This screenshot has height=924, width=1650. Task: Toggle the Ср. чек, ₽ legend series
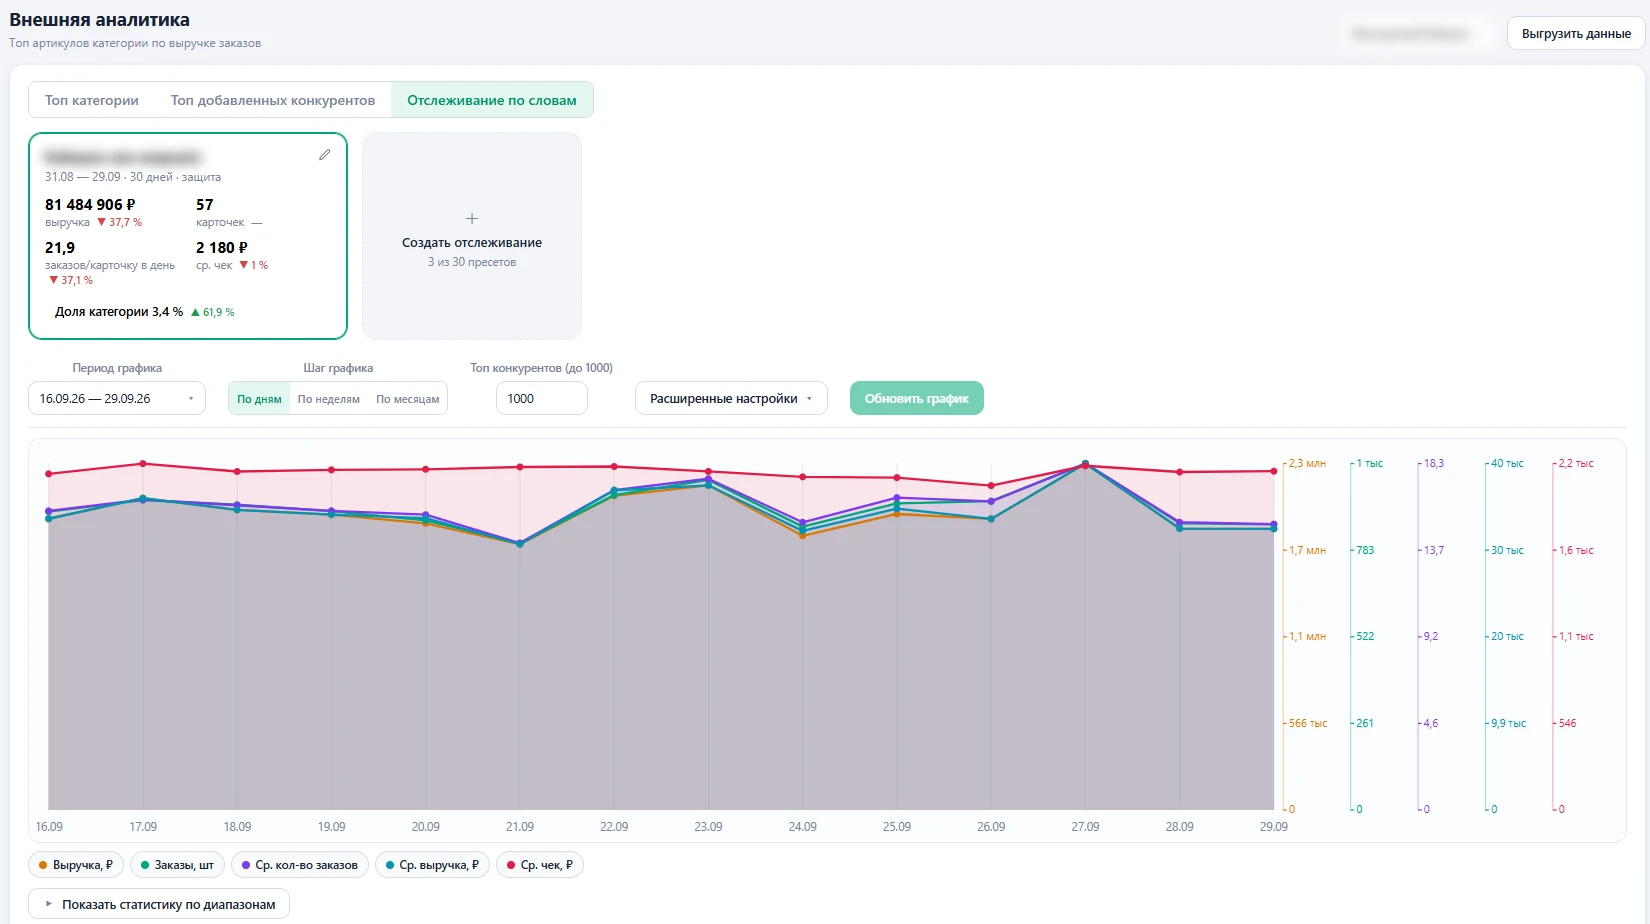point(540,865)
